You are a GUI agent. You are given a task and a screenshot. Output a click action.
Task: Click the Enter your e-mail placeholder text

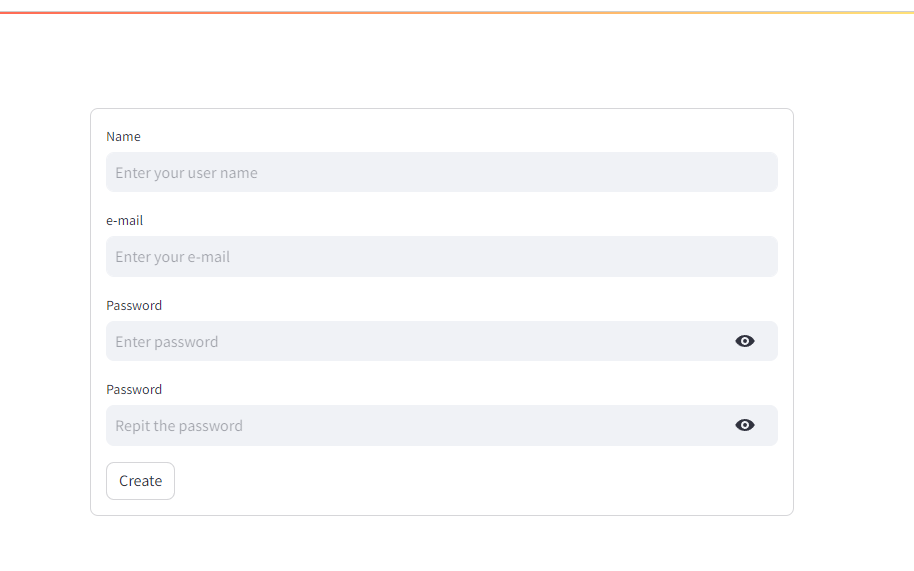172,257
